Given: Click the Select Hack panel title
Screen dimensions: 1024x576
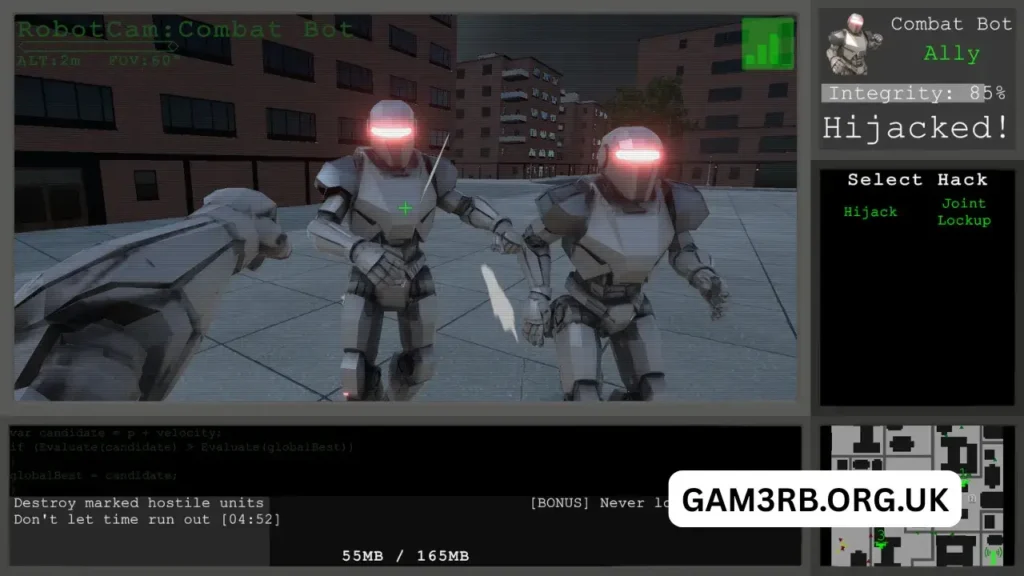Looking at the screenshot, I should 916,180.
